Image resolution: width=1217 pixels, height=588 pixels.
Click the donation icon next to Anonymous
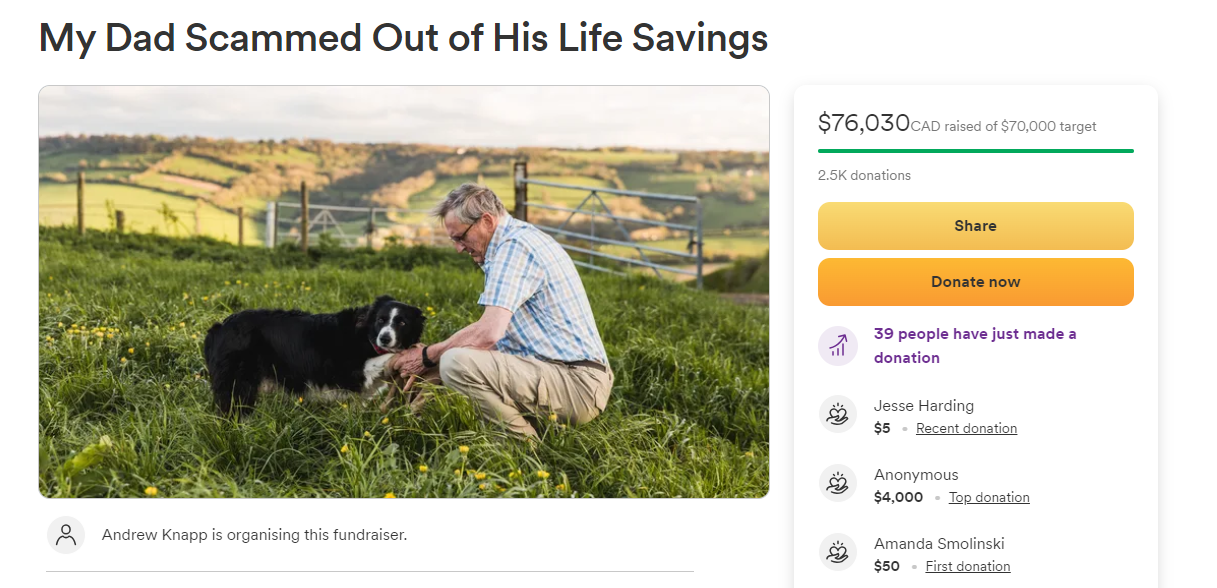click(x=838, y=484)
